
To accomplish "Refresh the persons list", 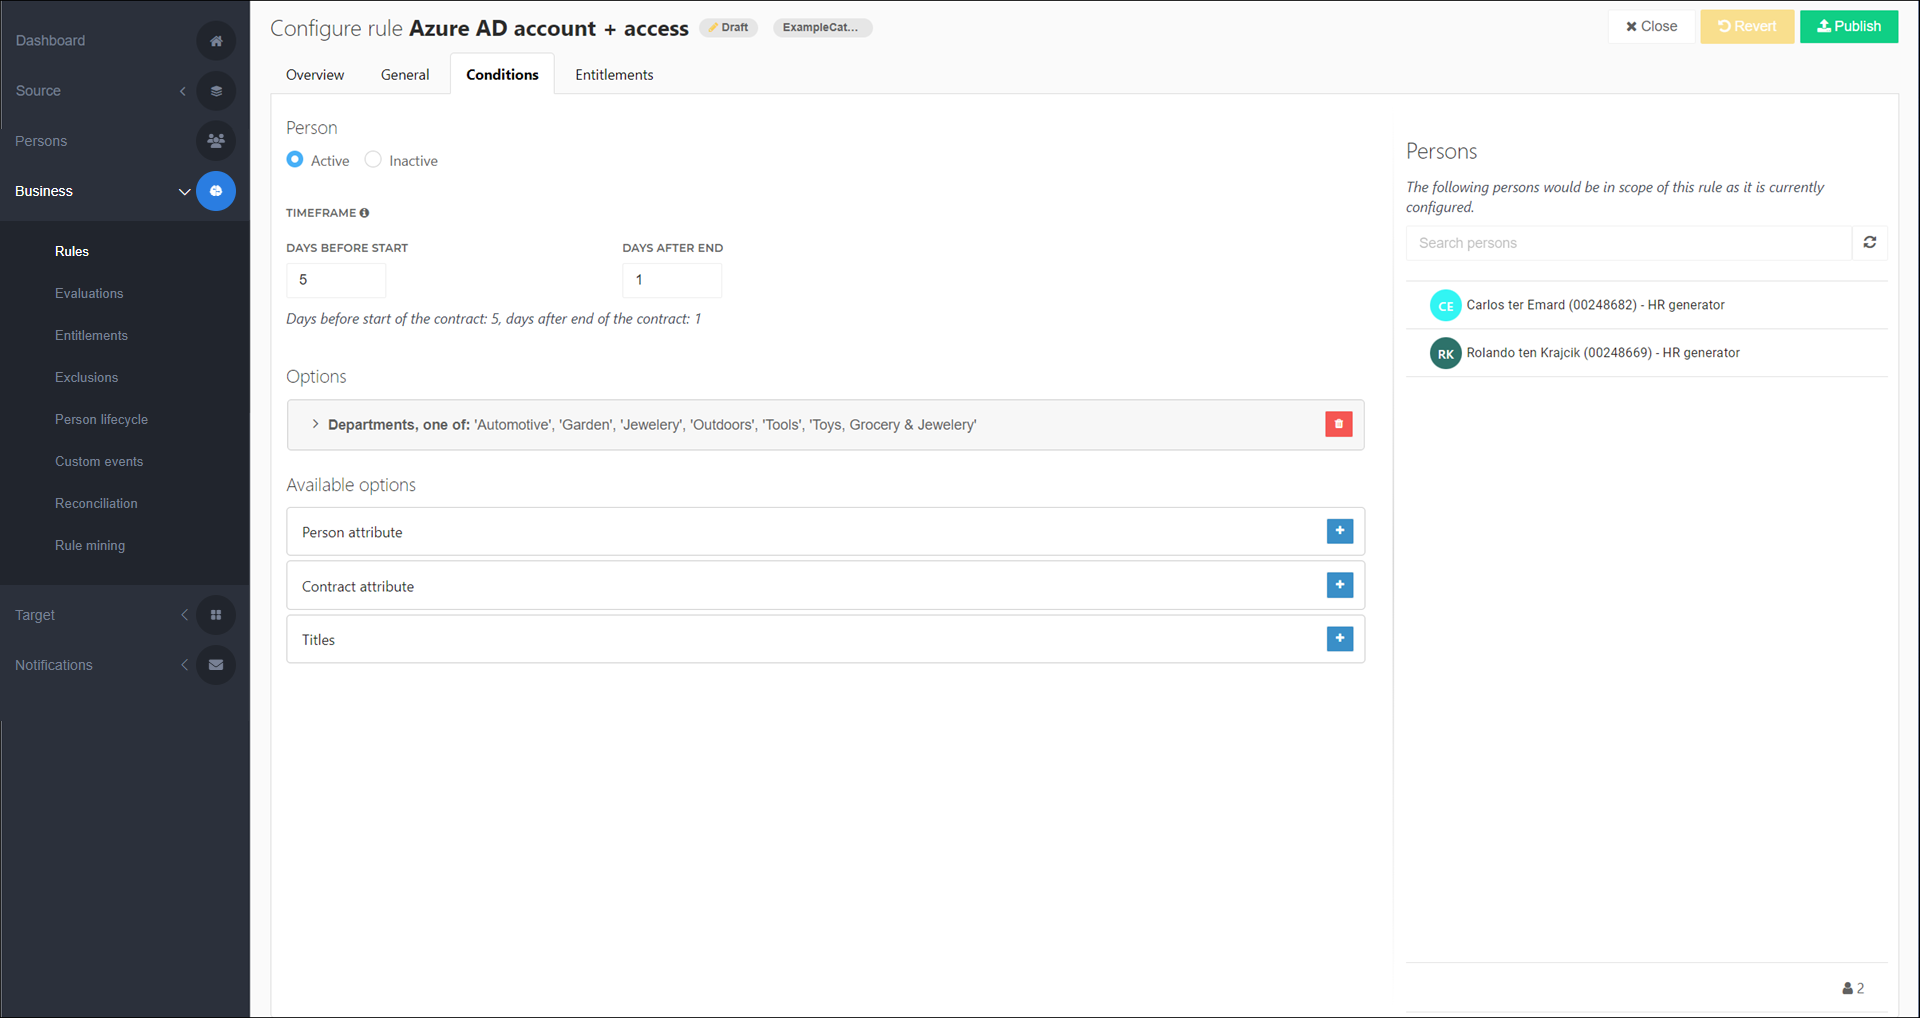I will click(1869, 243).
